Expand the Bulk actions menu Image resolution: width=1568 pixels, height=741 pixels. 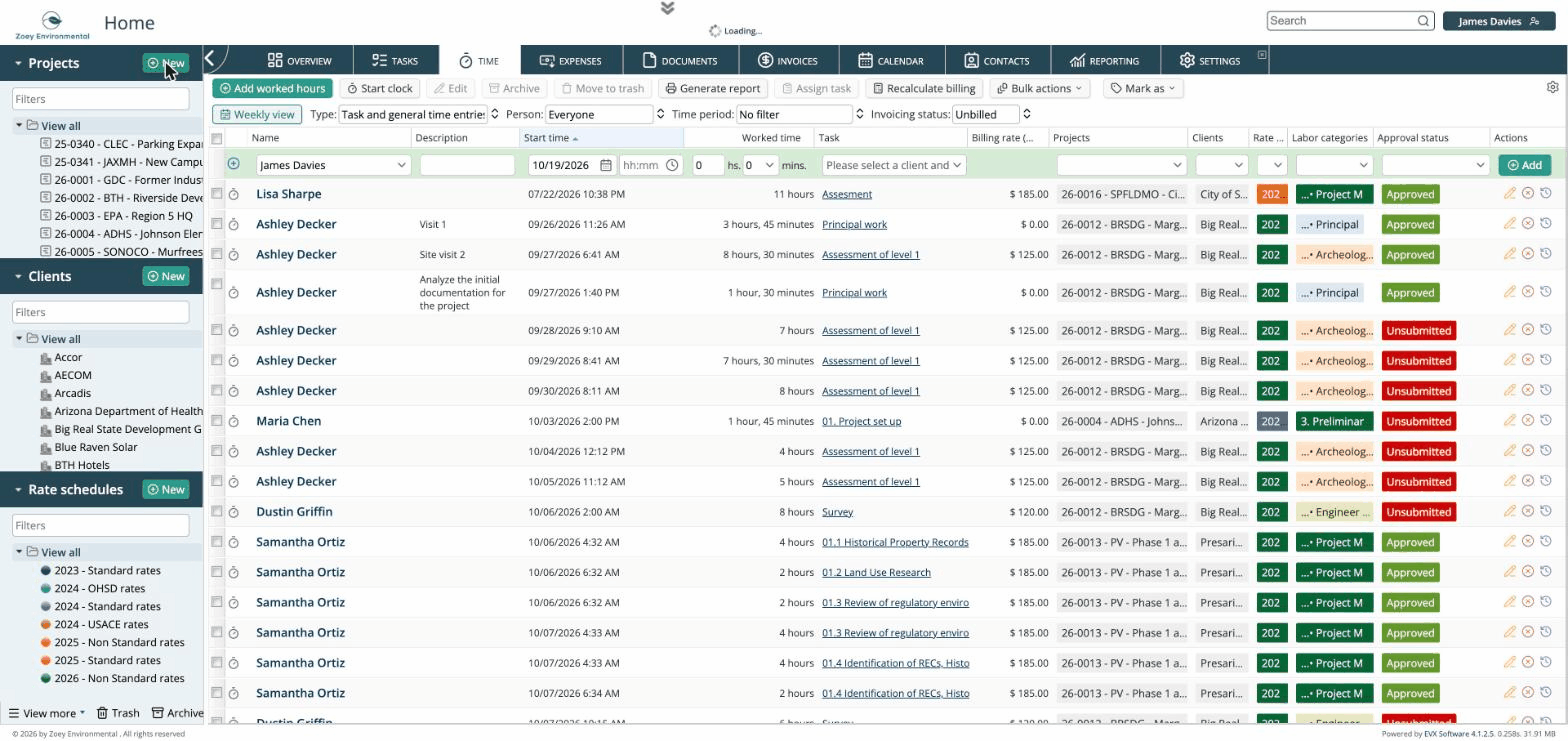pyautogui.click(x=1039, y=89)
